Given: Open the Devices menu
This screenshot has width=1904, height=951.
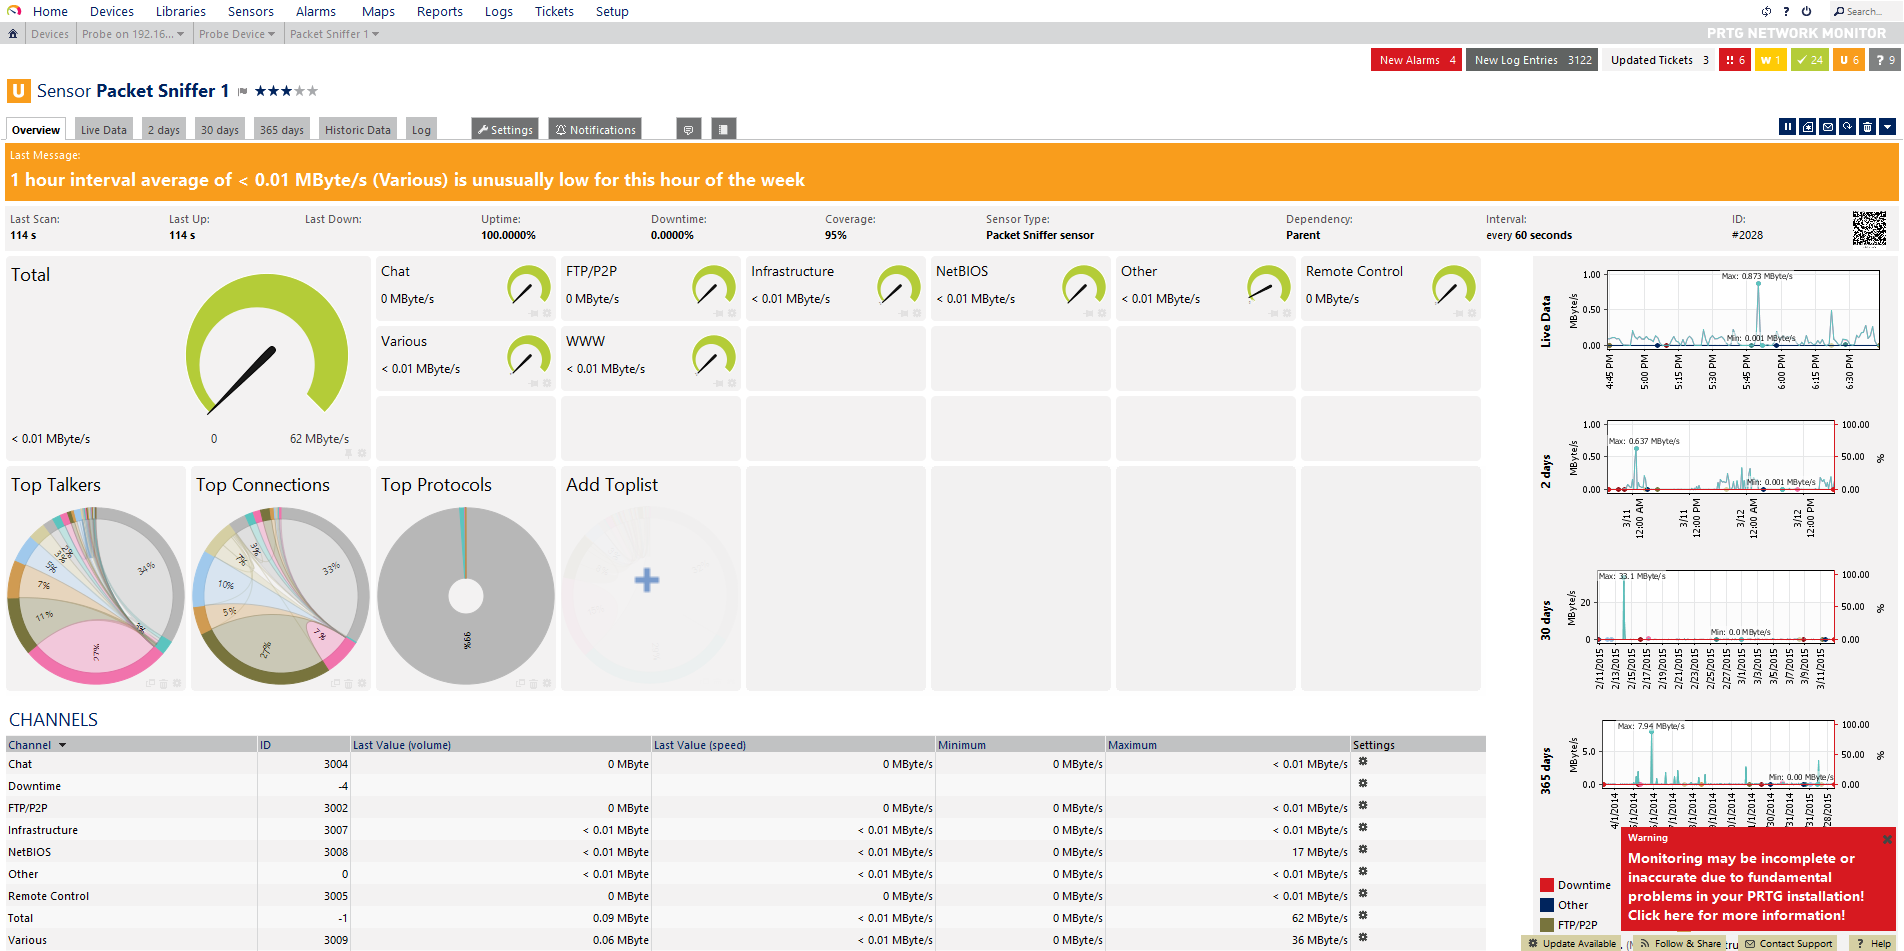Looking at the screenshot, I should [x=112, y=11].
